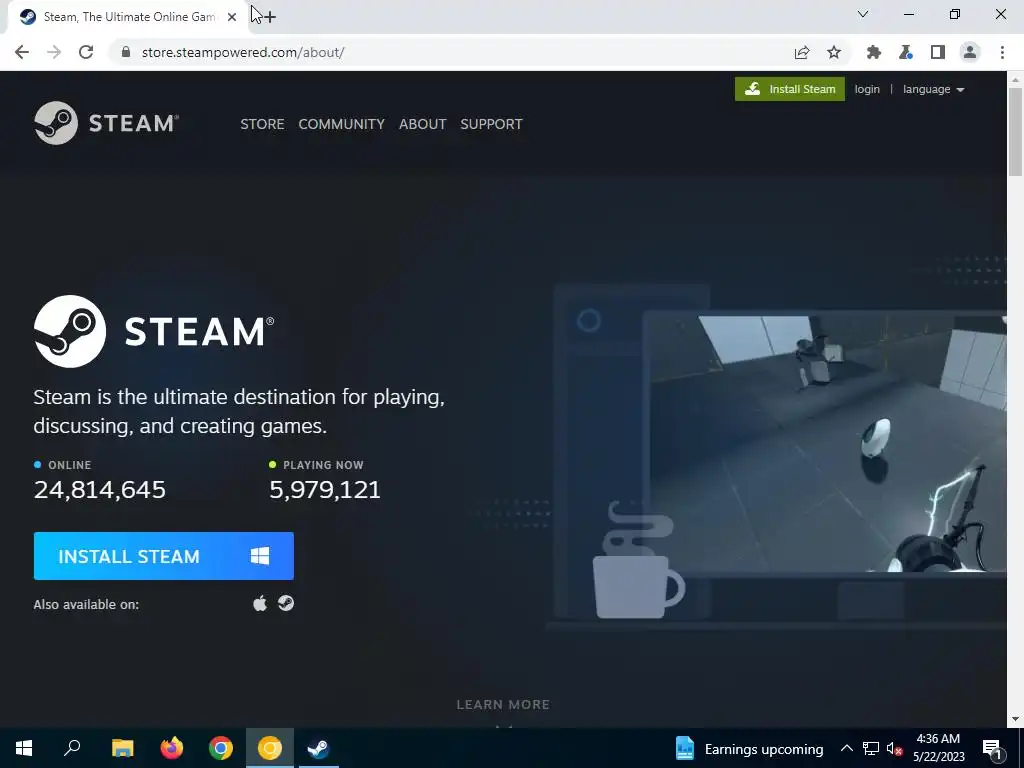Viewport: 1024px width, 768px height.
Task: Reload the current page
Action: point(86,52)
